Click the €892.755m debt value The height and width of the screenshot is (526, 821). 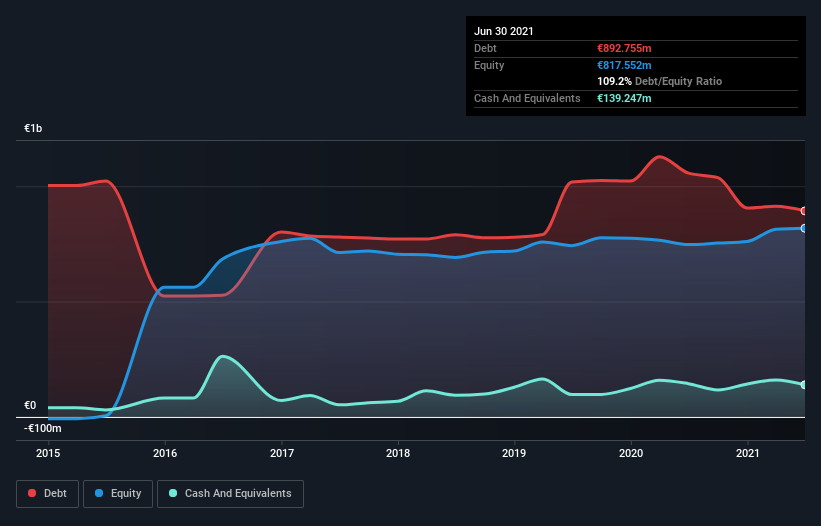point(624,48)
